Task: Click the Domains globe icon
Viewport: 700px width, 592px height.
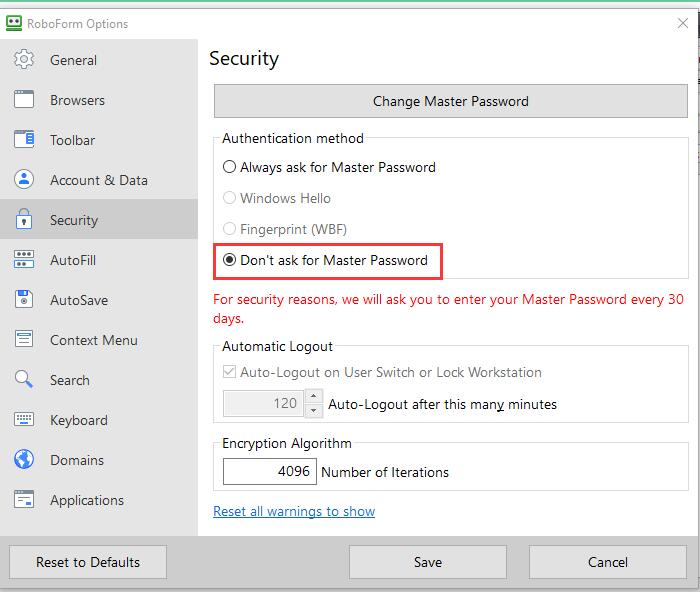Action: tap(25, 460)
